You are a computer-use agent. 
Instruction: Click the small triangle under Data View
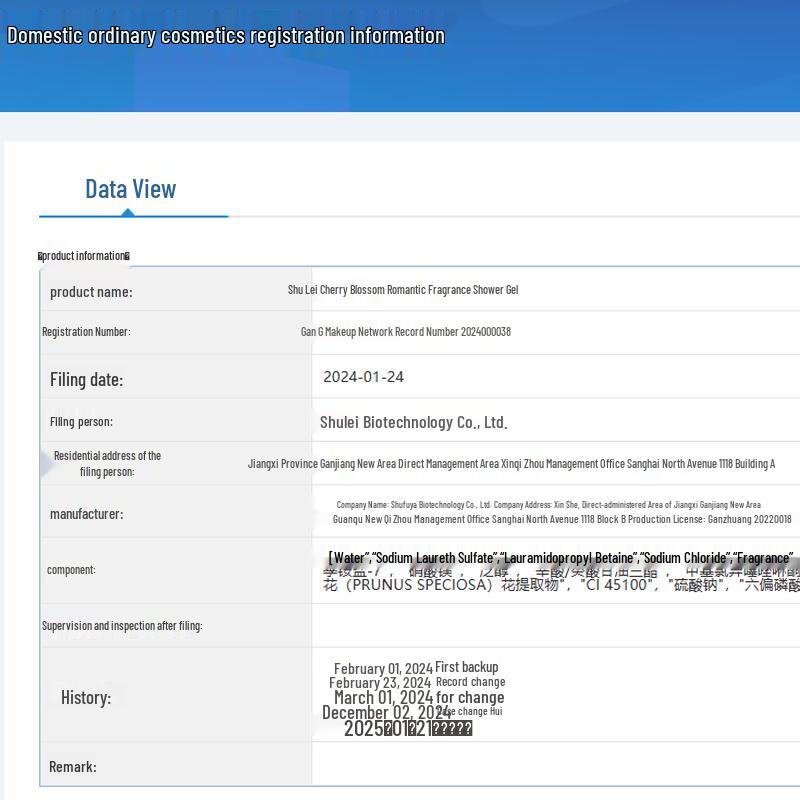pyautogui.click(x=128, y=212)
